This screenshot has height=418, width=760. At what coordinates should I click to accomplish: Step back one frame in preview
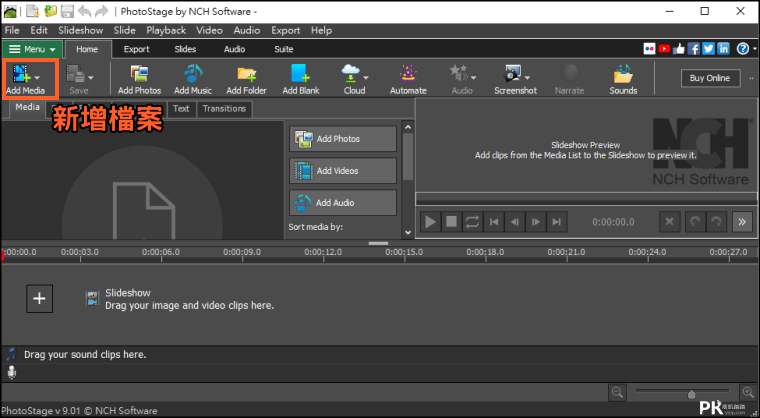pos(515,222)
